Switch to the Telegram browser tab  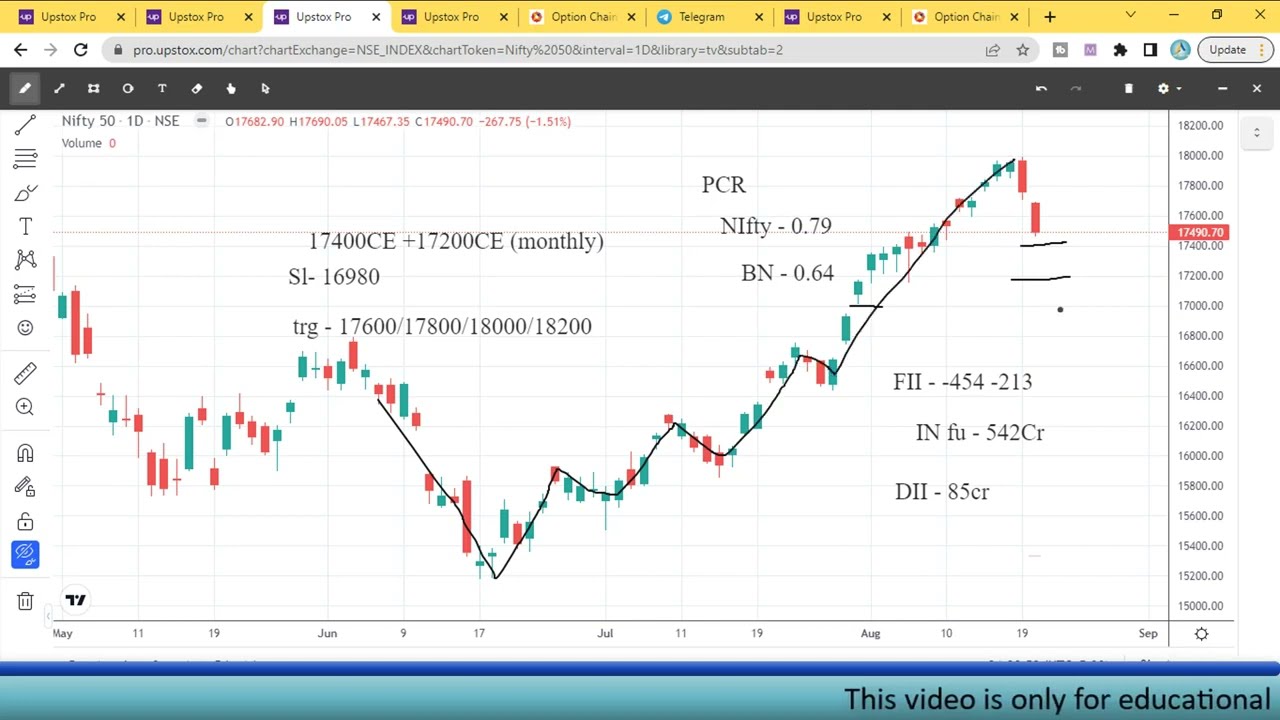(x=702, y=16)
